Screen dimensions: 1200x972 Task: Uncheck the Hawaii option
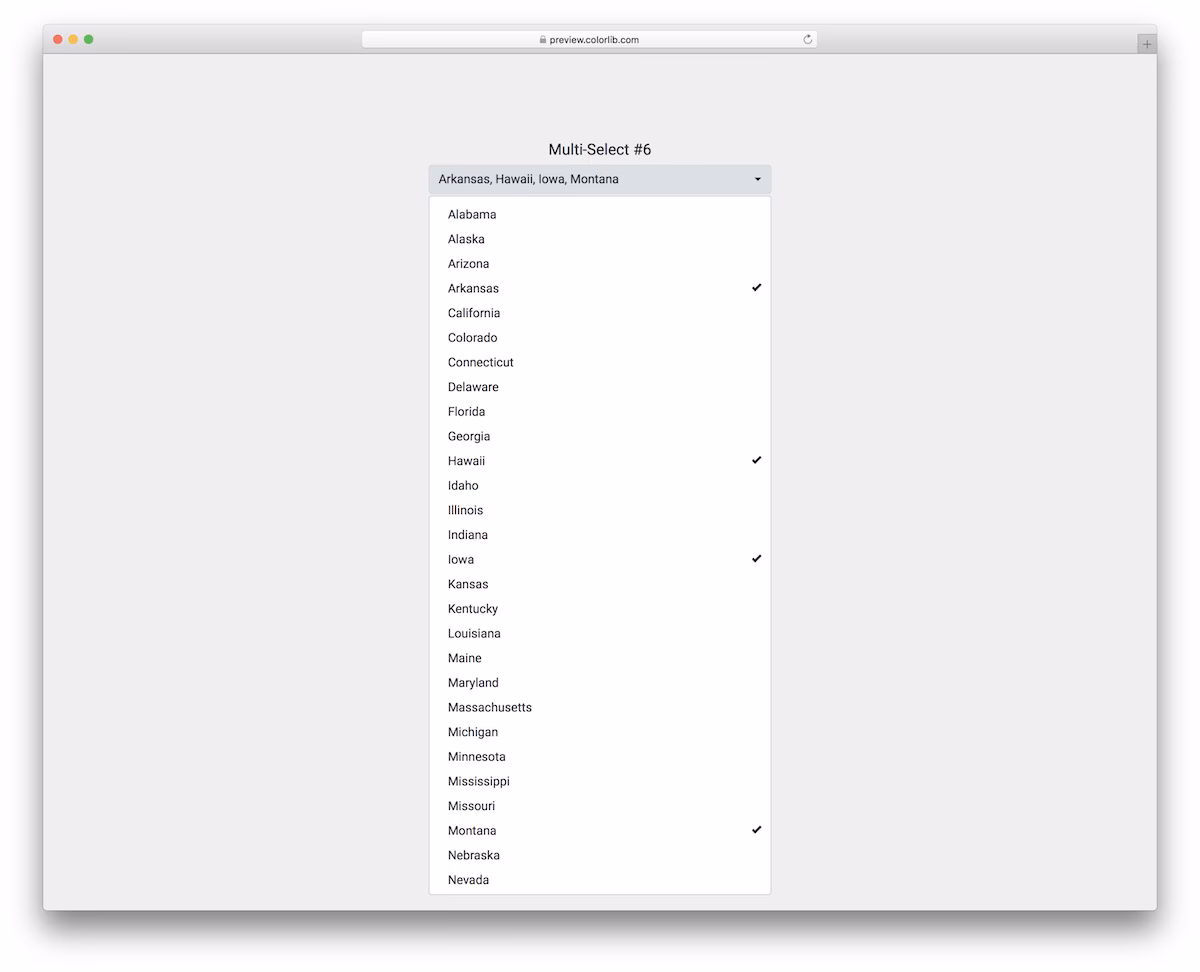click(600, 461)
